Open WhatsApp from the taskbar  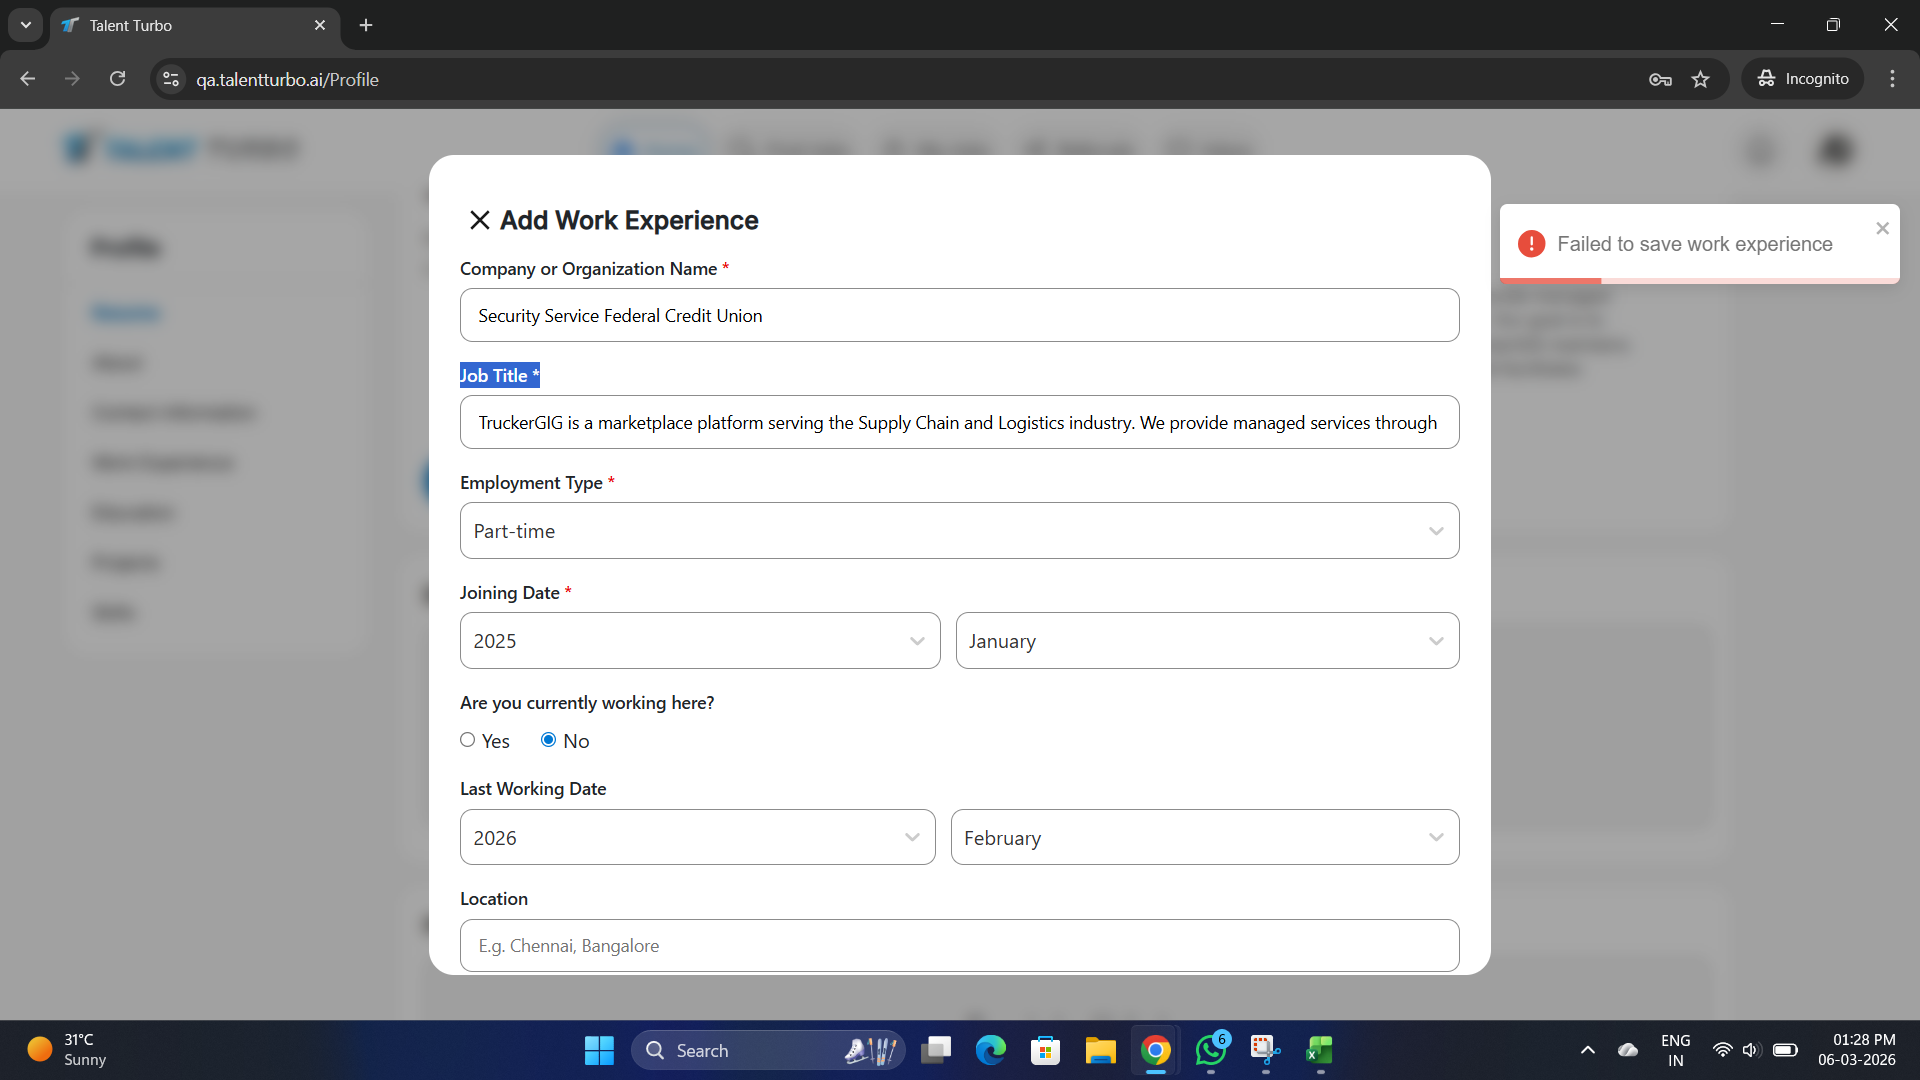tap(1210, 1050)
